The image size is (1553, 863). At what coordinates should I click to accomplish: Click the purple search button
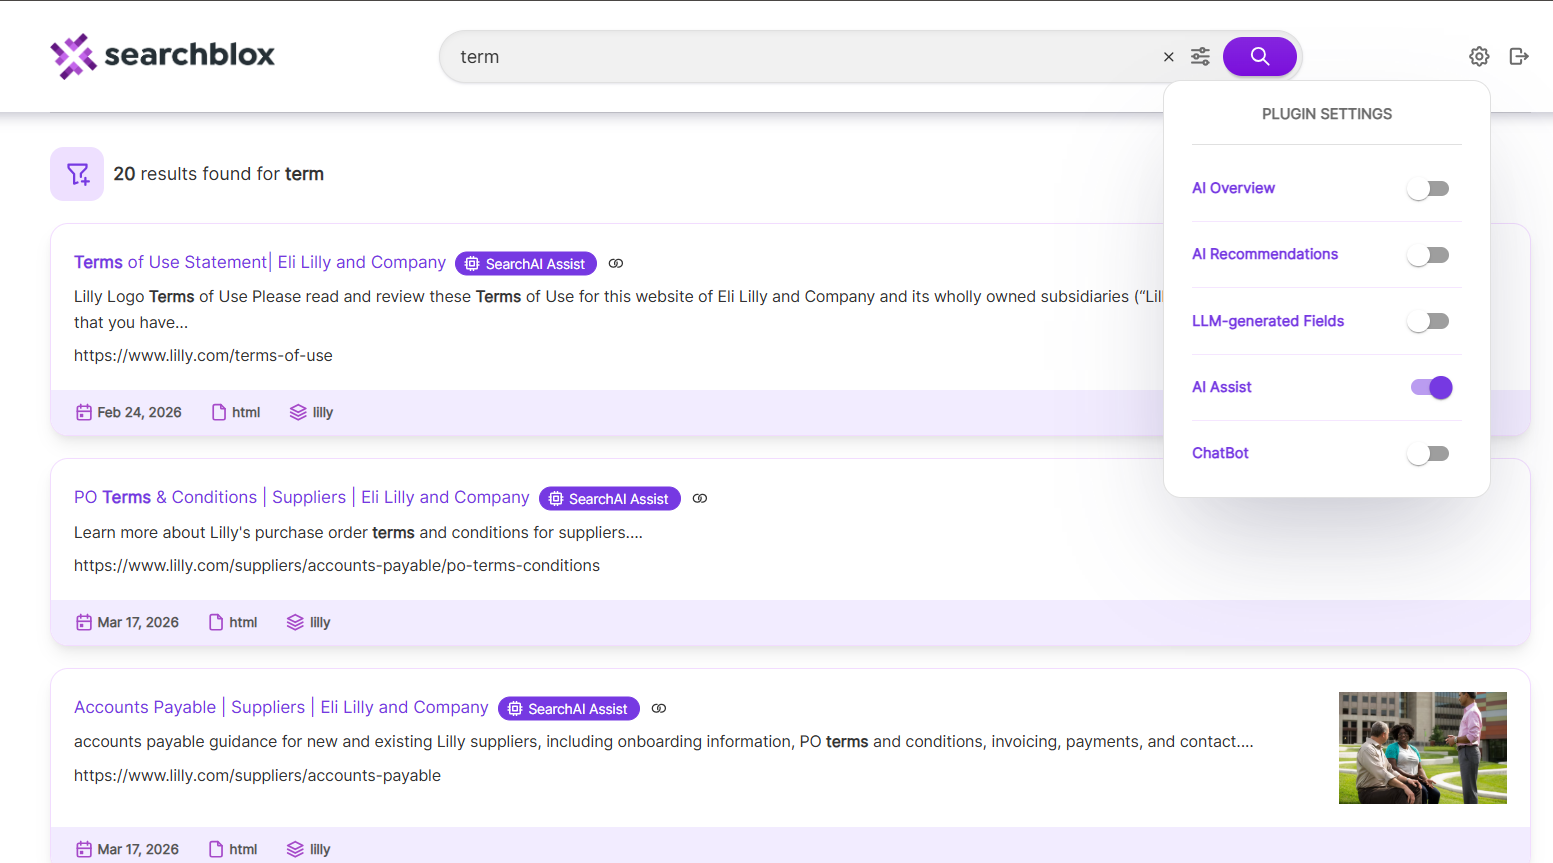(x=1260, y=57)
